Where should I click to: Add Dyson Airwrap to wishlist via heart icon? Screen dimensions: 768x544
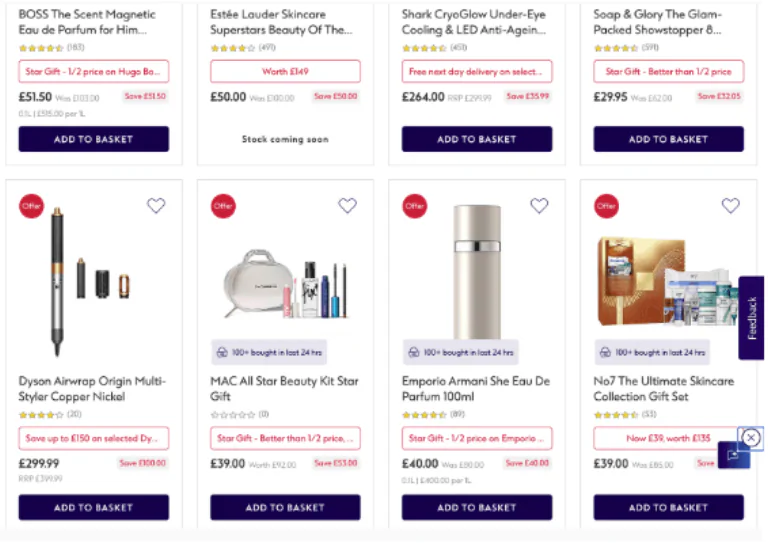[x=156, y=206]
